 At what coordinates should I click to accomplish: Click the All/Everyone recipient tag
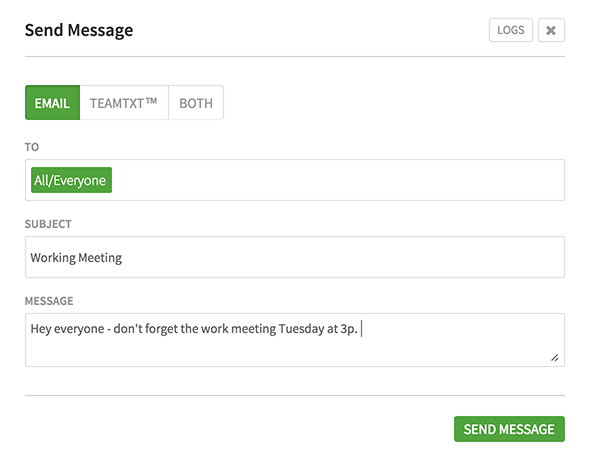71,180
